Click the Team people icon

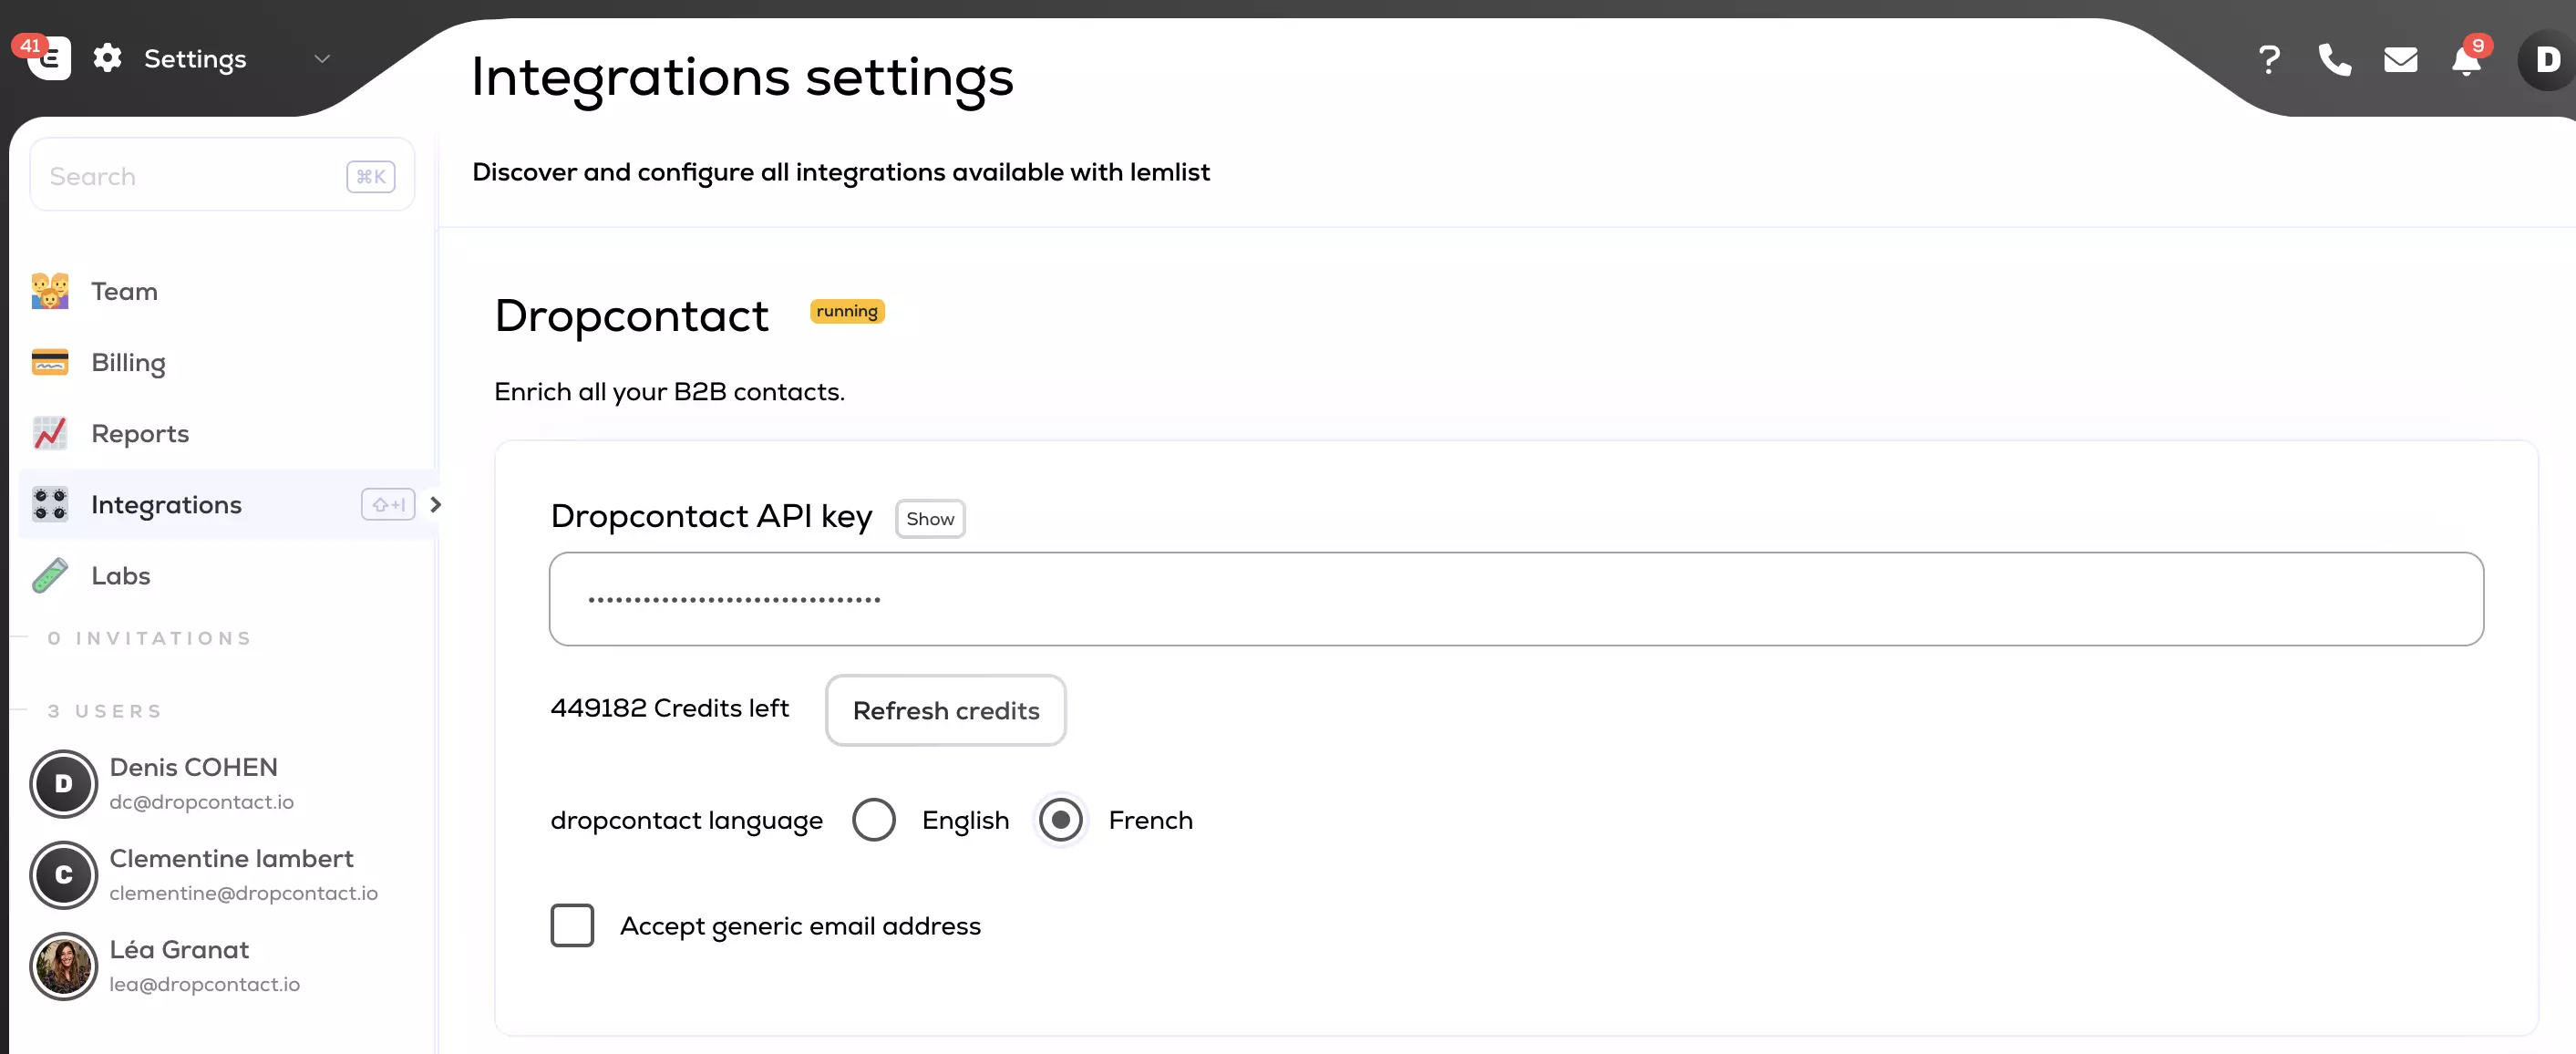[x=50, y=291]
